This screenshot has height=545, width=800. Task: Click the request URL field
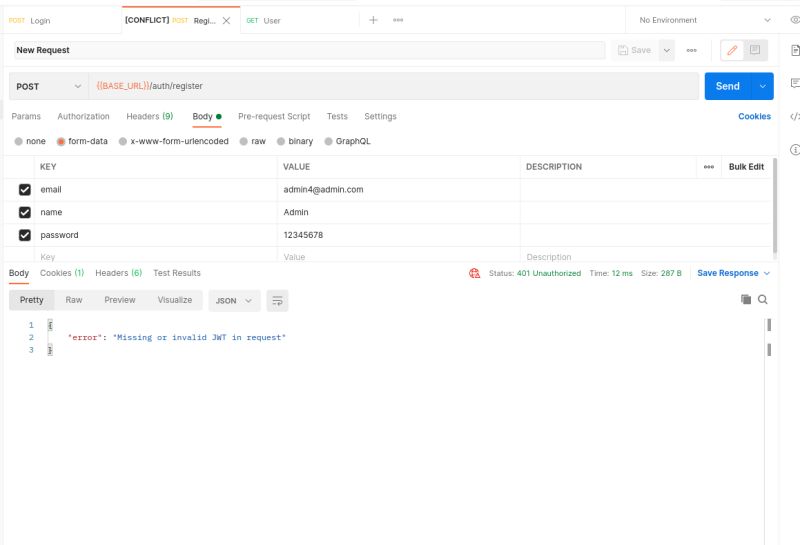(x=394, y=86)
